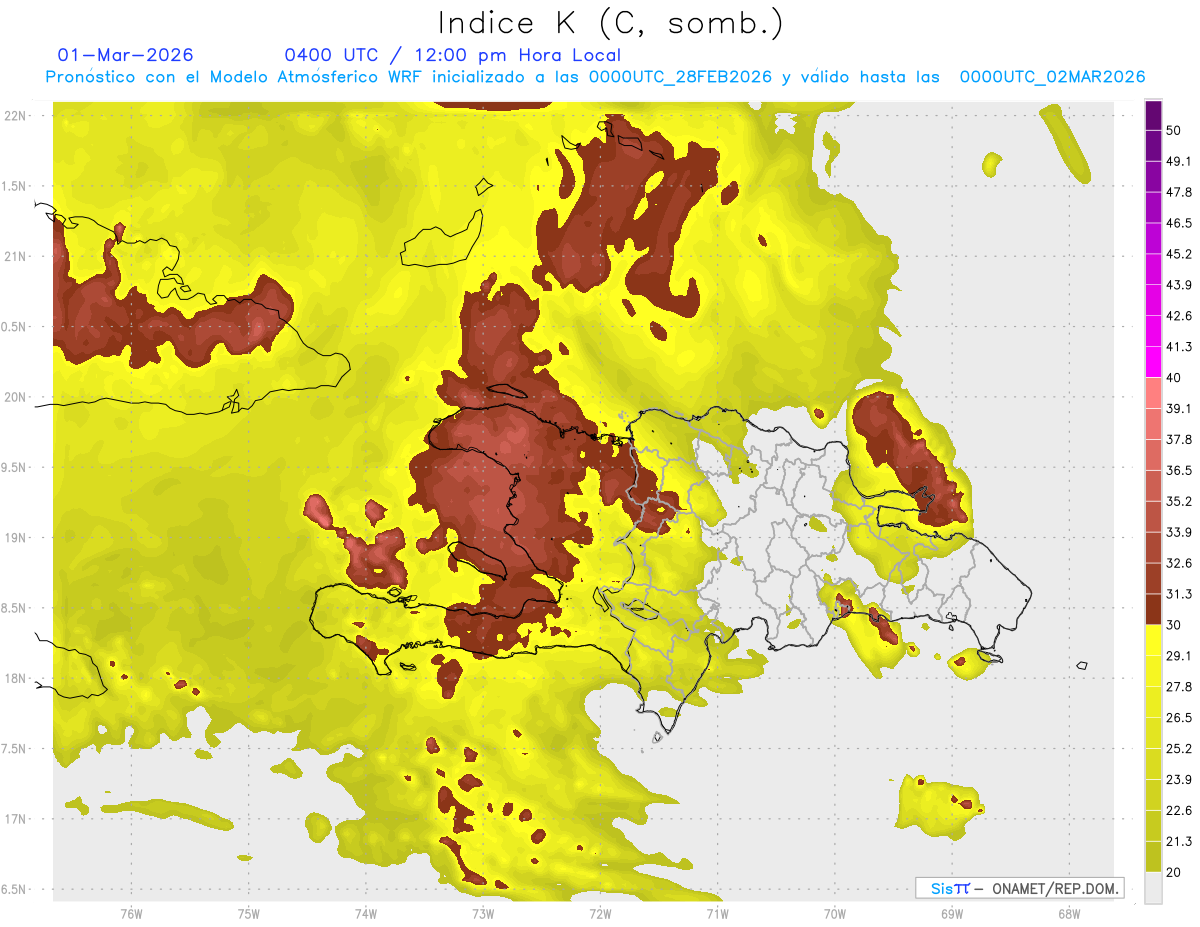Click the longitude label "74W"
The width and height of the screenshot is (1200, 927).
[365, 915]
